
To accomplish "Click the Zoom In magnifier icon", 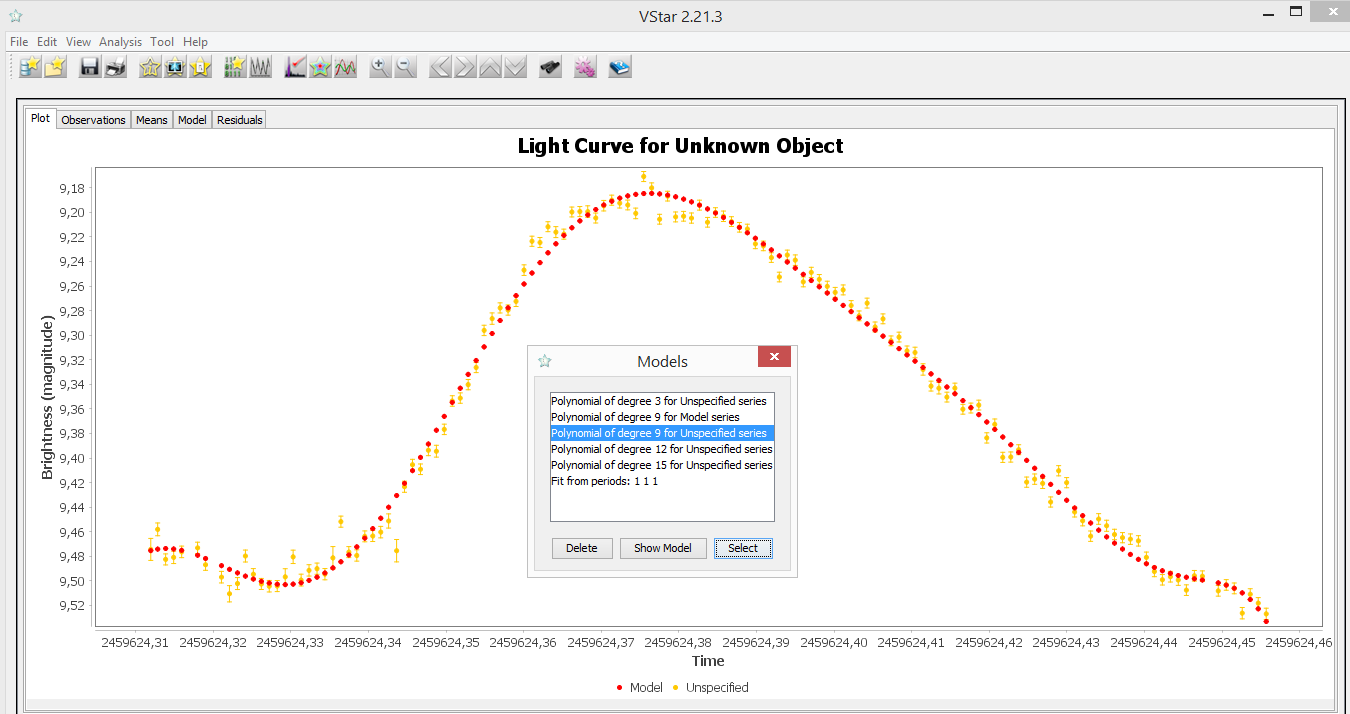I will [x=380, y=67].
